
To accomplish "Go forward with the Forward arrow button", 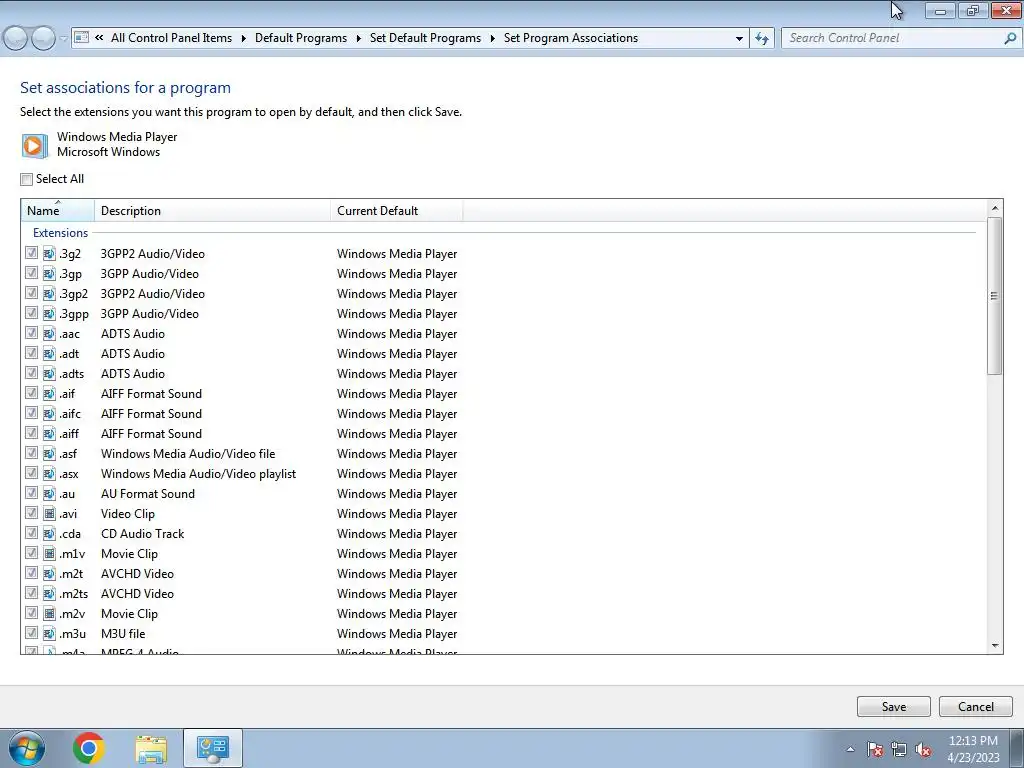I will click(x=43, y=39).
